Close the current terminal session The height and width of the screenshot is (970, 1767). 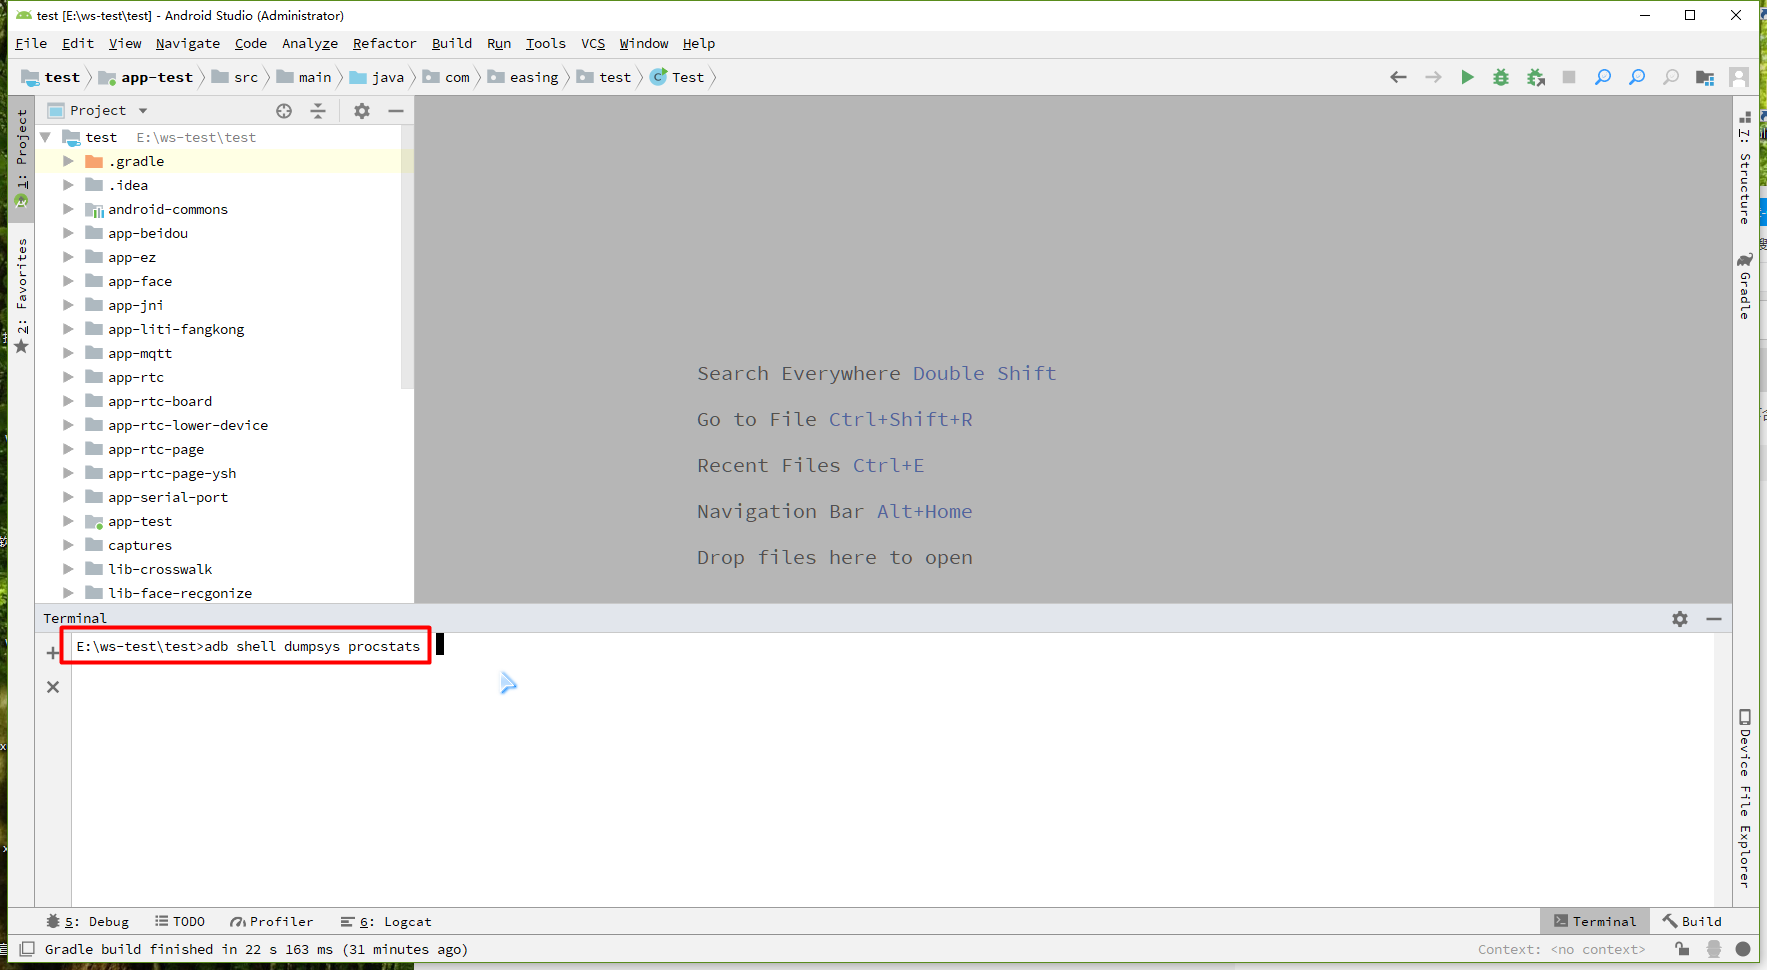point(53,687)
